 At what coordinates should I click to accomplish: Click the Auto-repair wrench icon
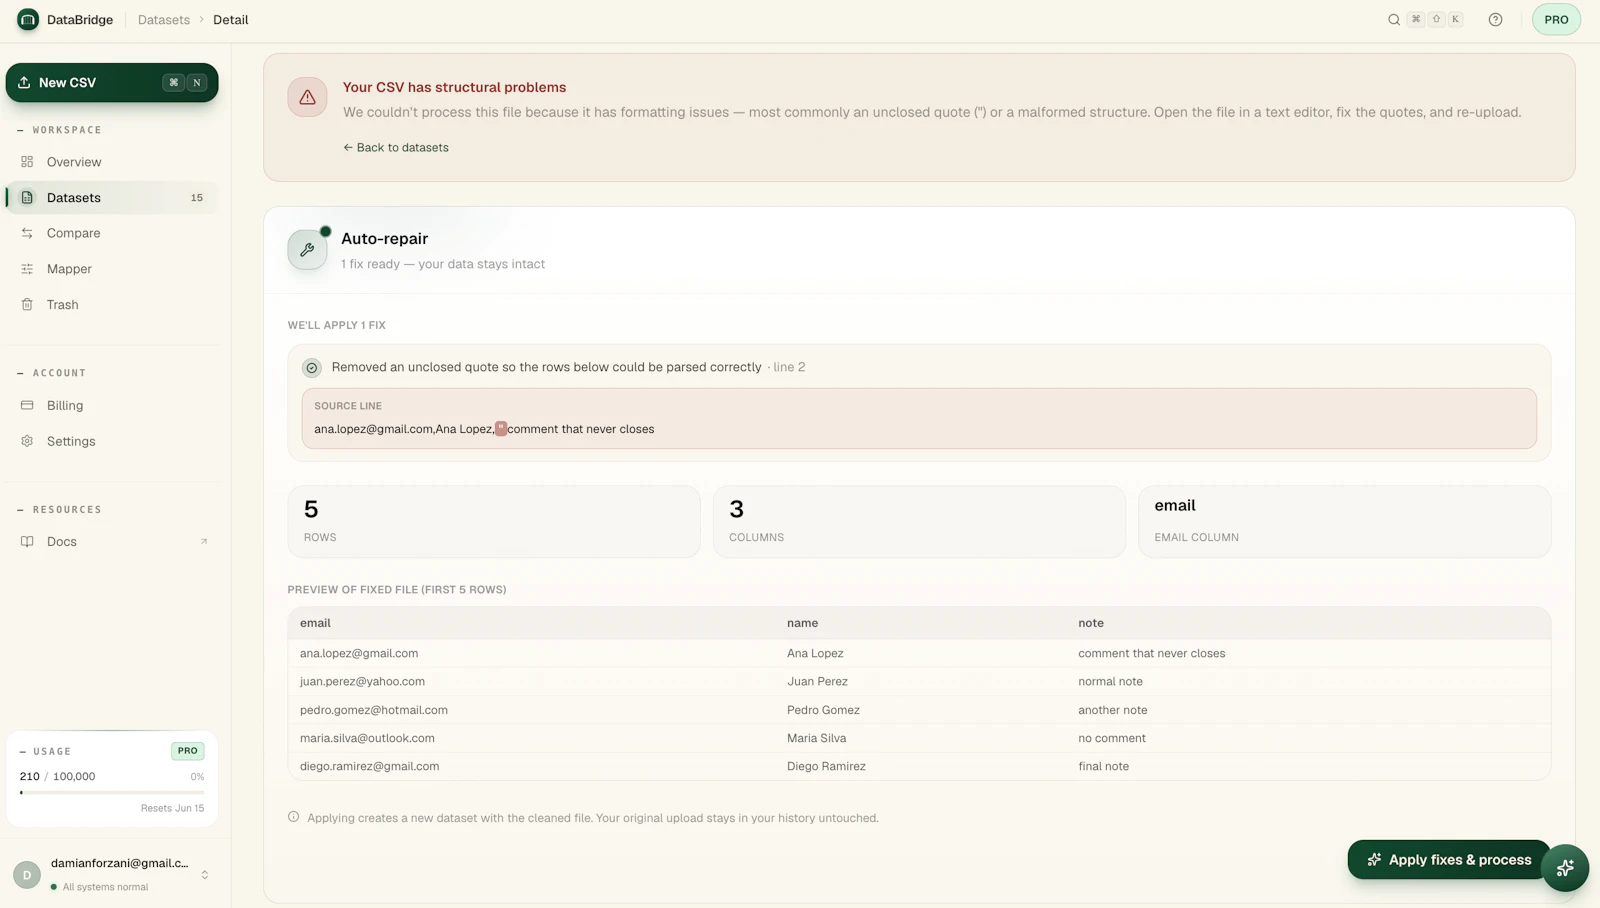307,250
